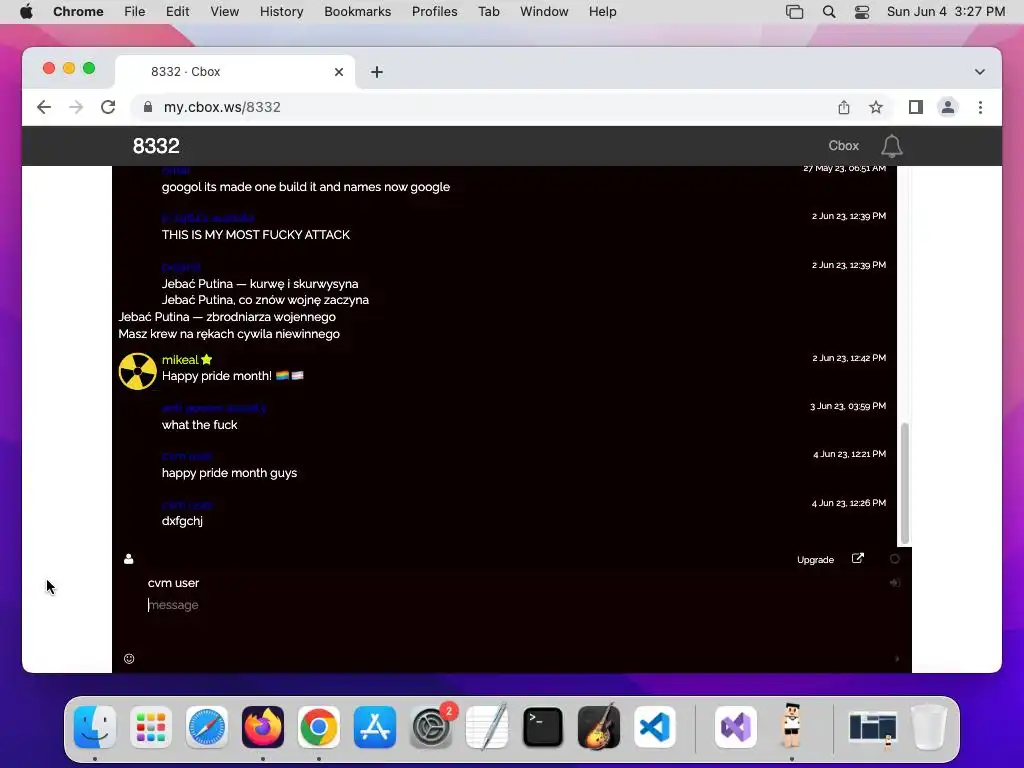This screenshot has width=1024, height=768.
Task: Open TextEdit from the dock
Action: [x=487, y=727]
